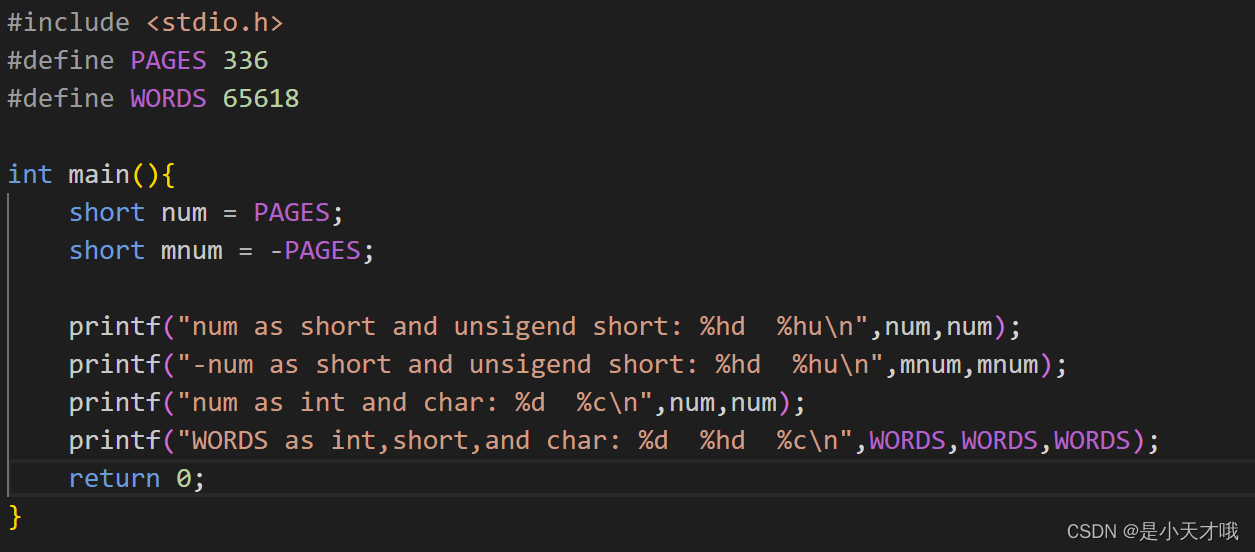Click the #include directive keyword
The image size is (1255, 552).
(68, 22)
